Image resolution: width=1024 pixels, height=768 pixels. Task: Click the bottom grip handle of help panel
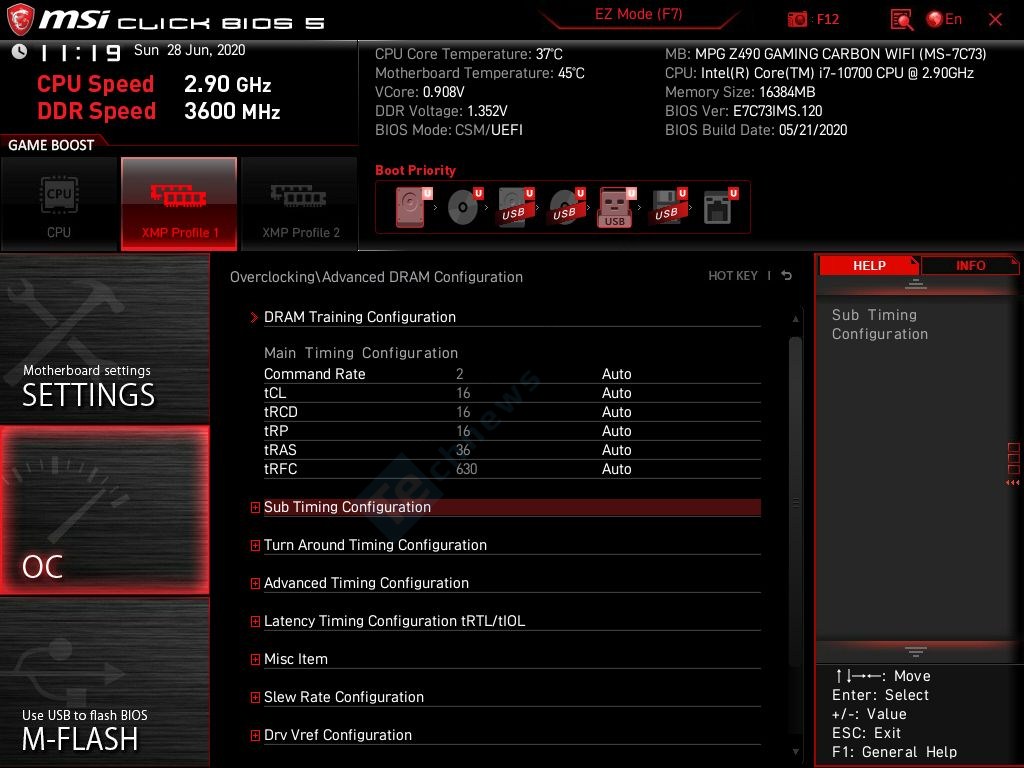pyautogui.click(x=916, y=651)
